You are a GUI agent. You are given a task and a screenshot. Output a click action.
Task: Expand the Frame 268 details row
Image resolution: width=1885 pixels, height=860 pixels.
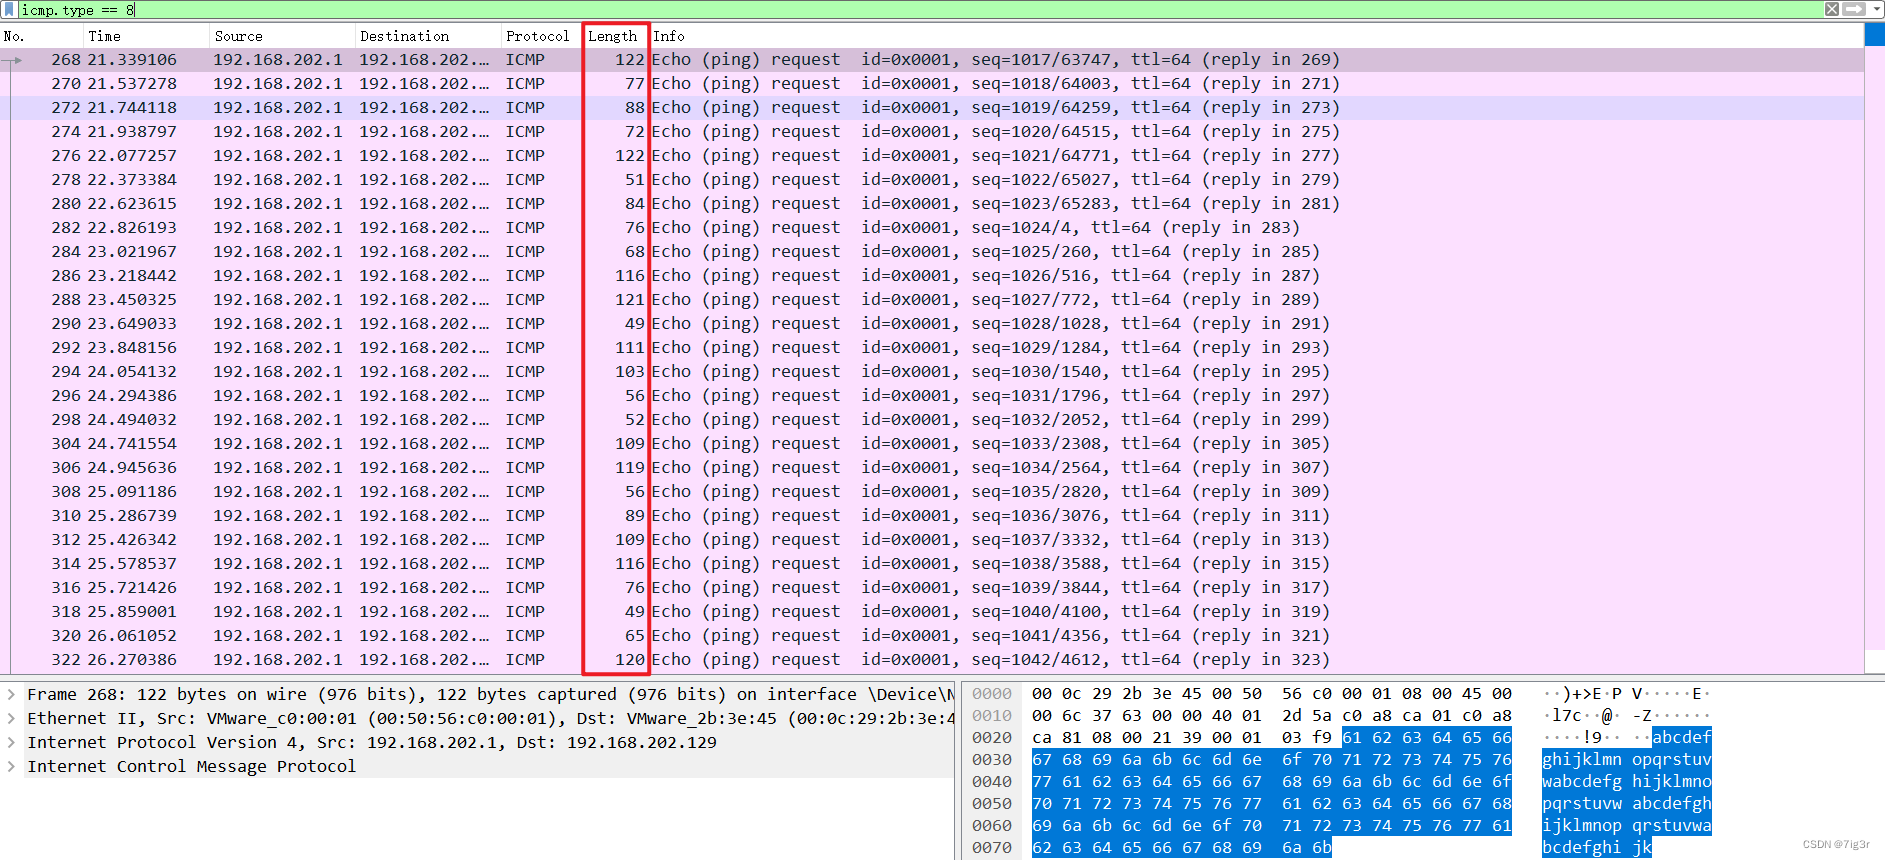pos(11,694)
